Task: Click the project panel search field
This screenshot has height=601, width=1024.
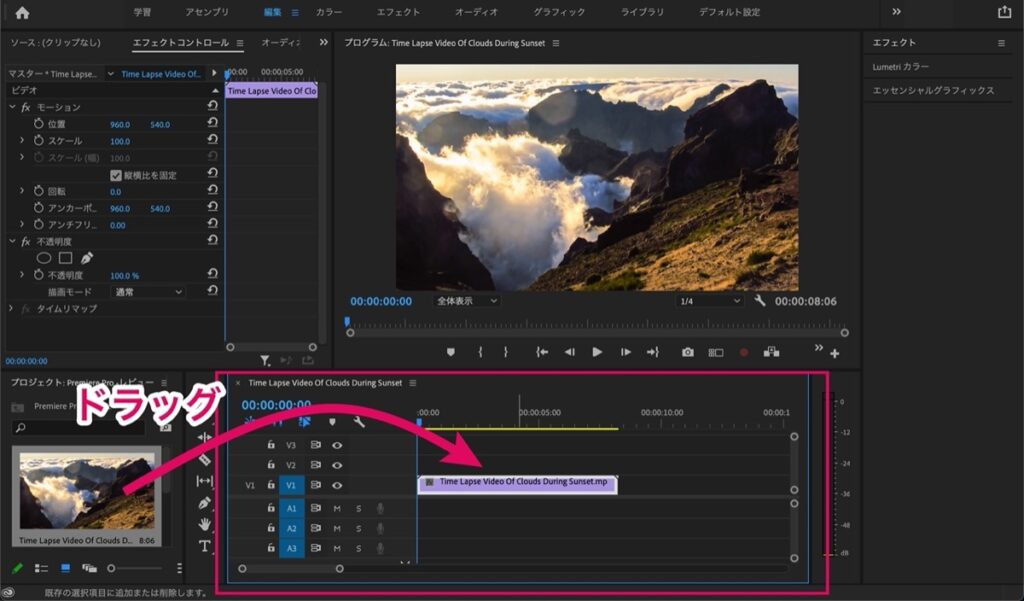Action: [78, 427]
